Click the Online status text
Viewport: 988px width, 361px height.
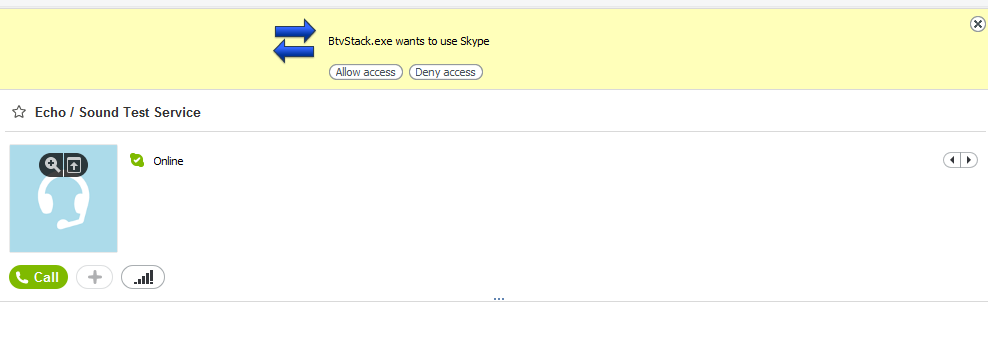(x=168, y=161)
